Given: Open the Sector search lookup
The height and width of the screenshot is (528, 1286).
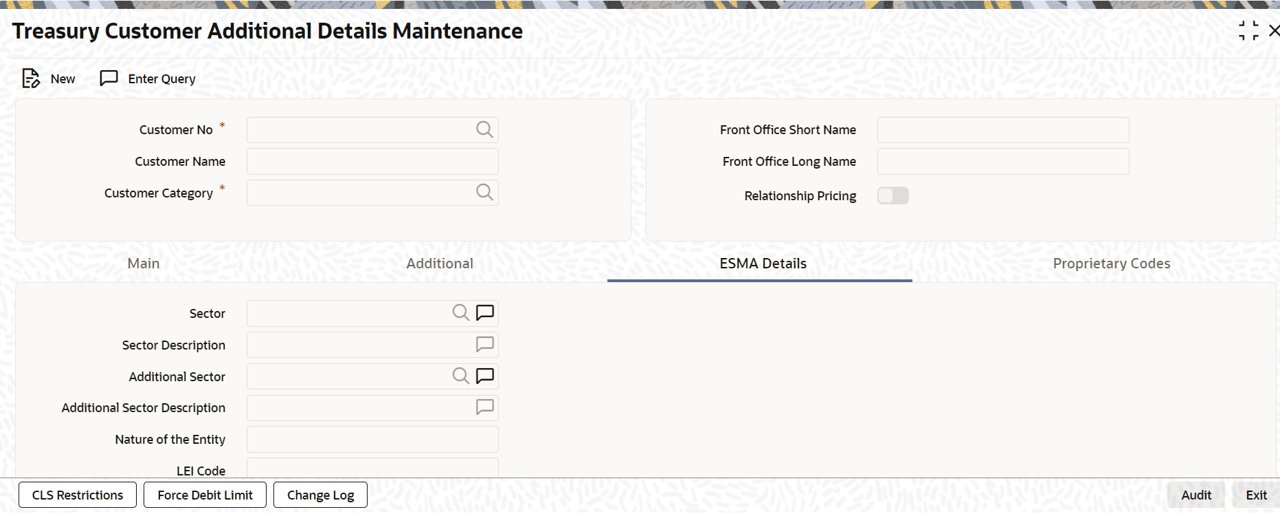Looking at the screenshot, I should point(461,313).
